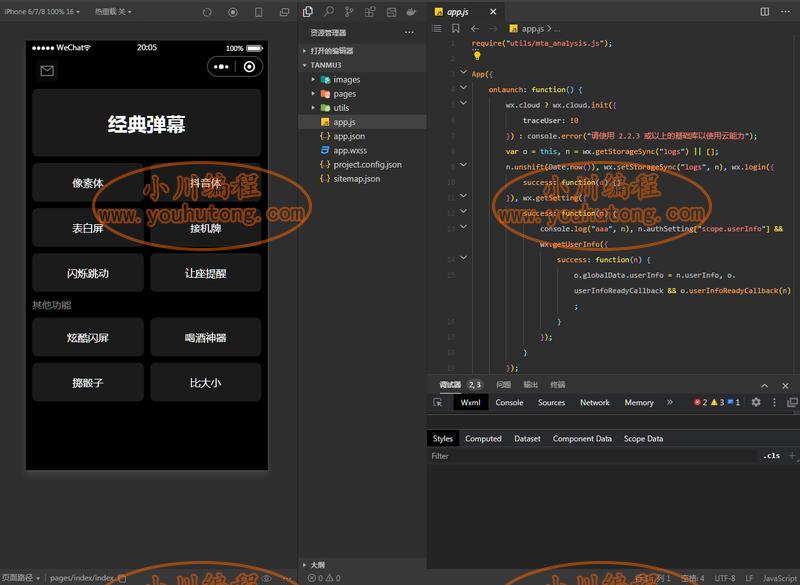
Task: Open the iPhone 6/7/8 device dropdown
Action: [42, 12]
